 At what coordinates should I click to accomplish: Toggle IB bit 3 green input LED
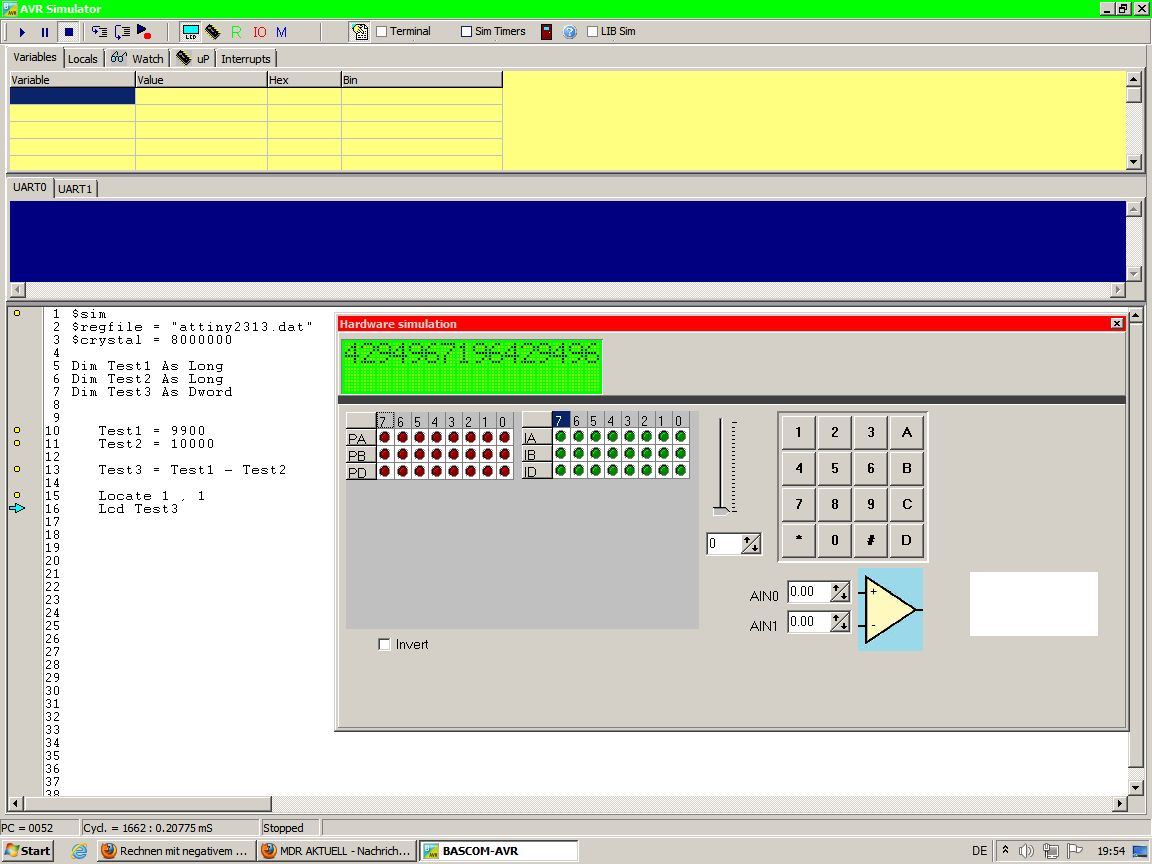[x=629, y=453]
